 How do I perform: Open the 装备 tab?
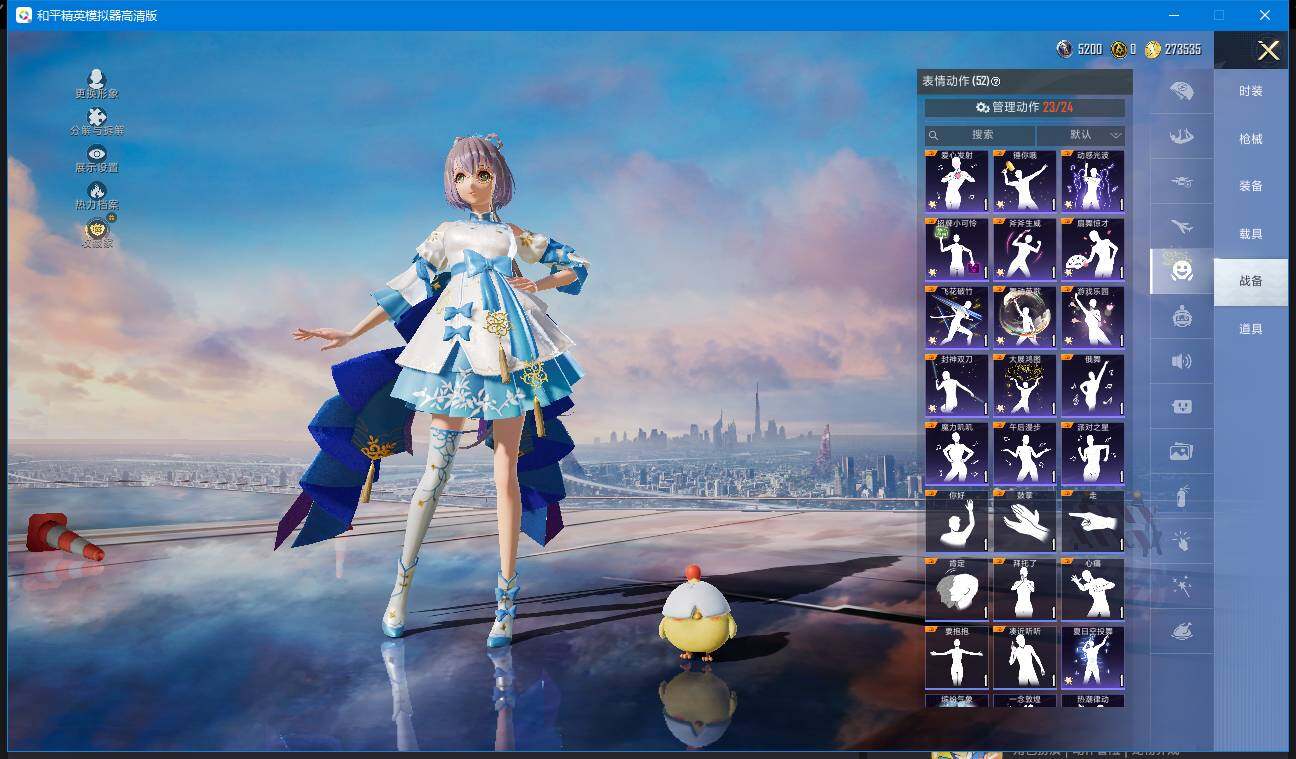[1250, 186]
